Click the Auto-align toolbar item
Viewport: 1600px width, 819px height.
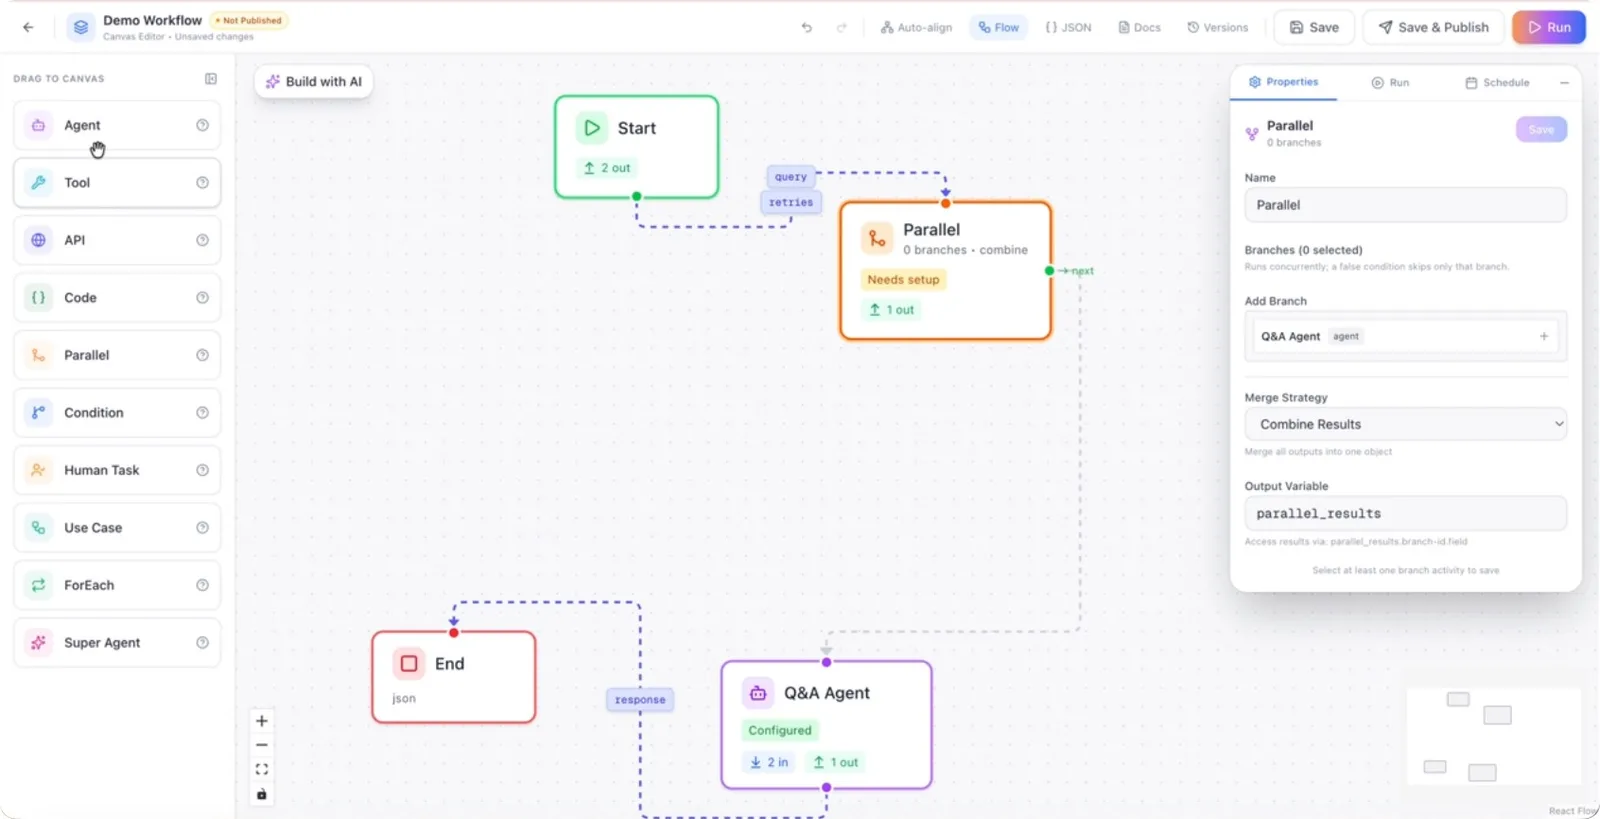coord(916,27)
